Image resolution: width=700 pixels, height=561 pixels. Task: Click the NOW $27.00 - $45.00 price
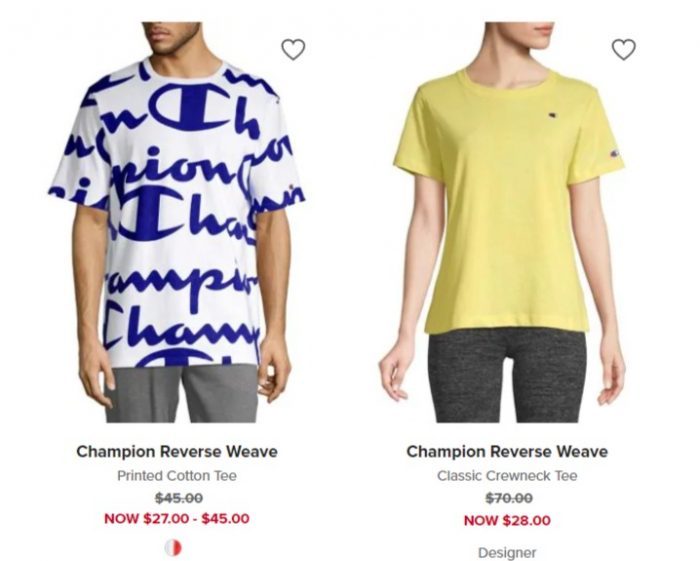pyautogui.click(x=177, y=519)
